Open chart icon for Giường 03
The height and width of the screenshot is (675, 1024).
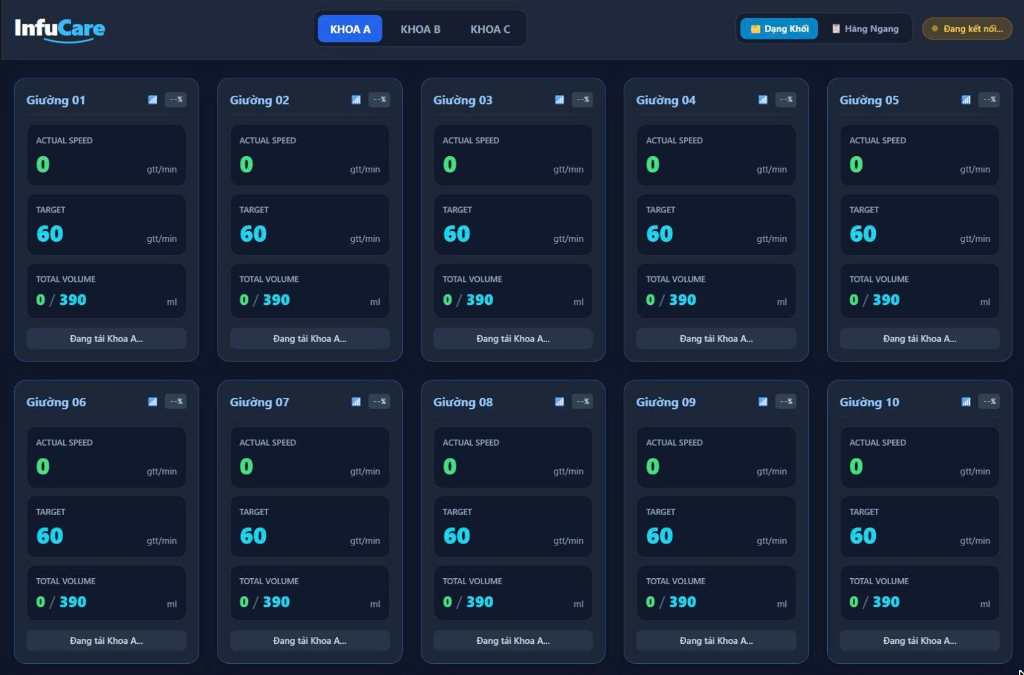point(560,100)
